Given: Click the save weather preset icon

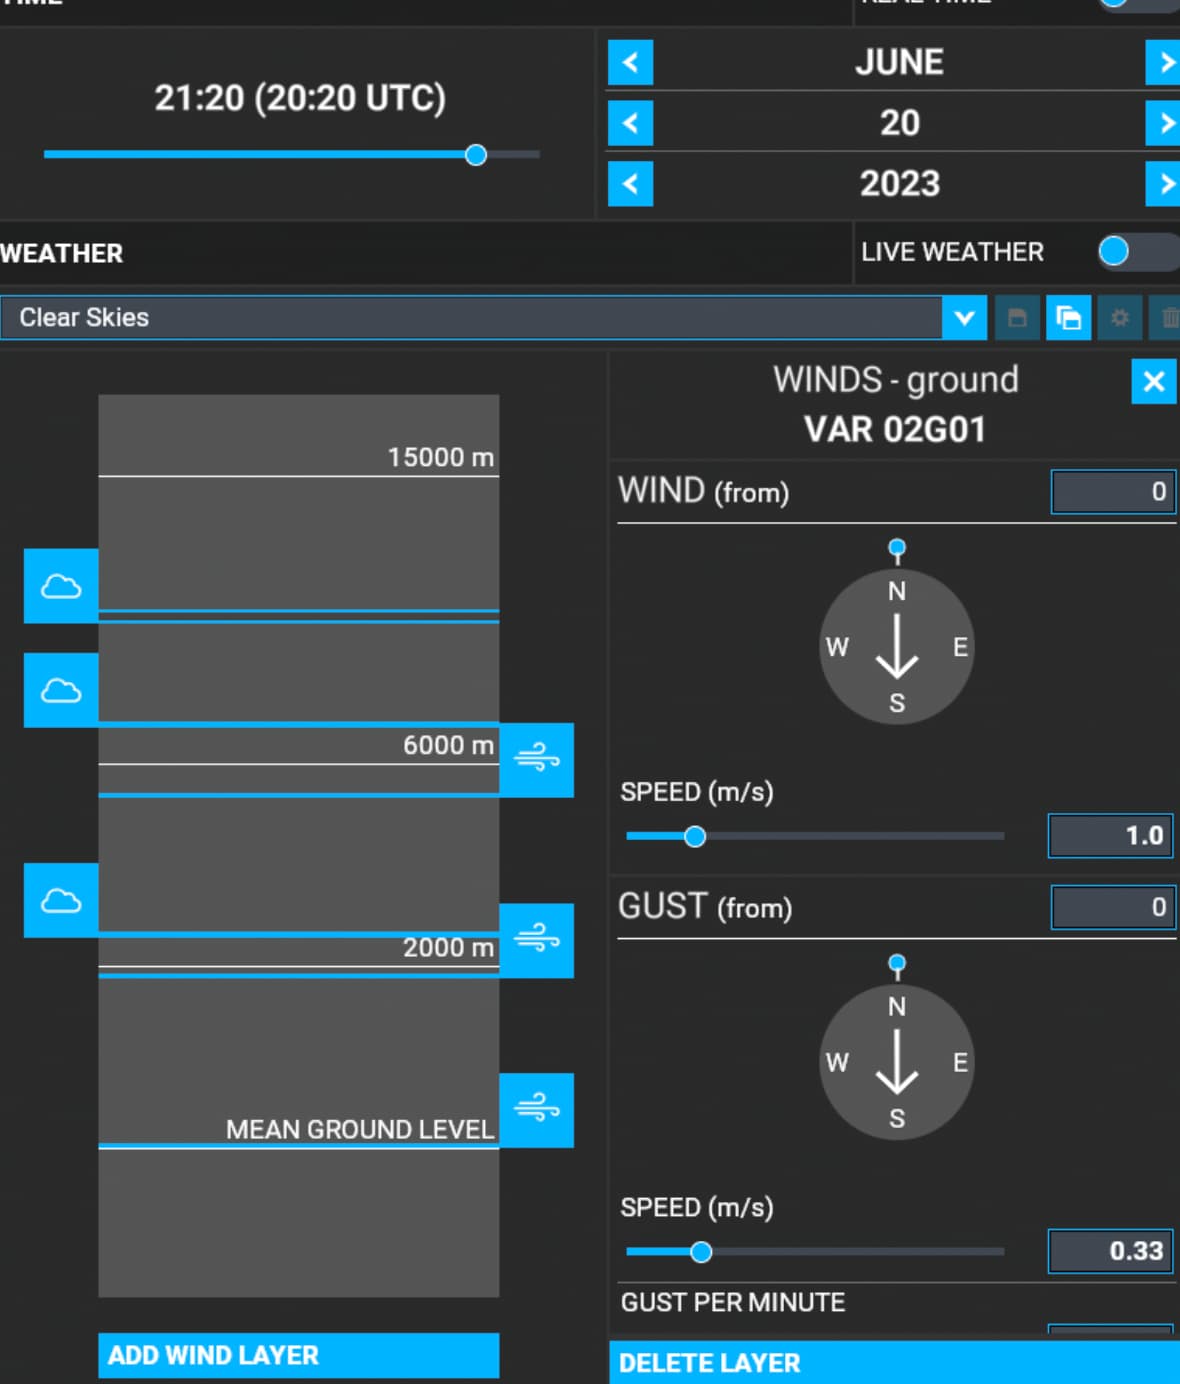Looking at the screenshot, I should [x=1017, y=318].
